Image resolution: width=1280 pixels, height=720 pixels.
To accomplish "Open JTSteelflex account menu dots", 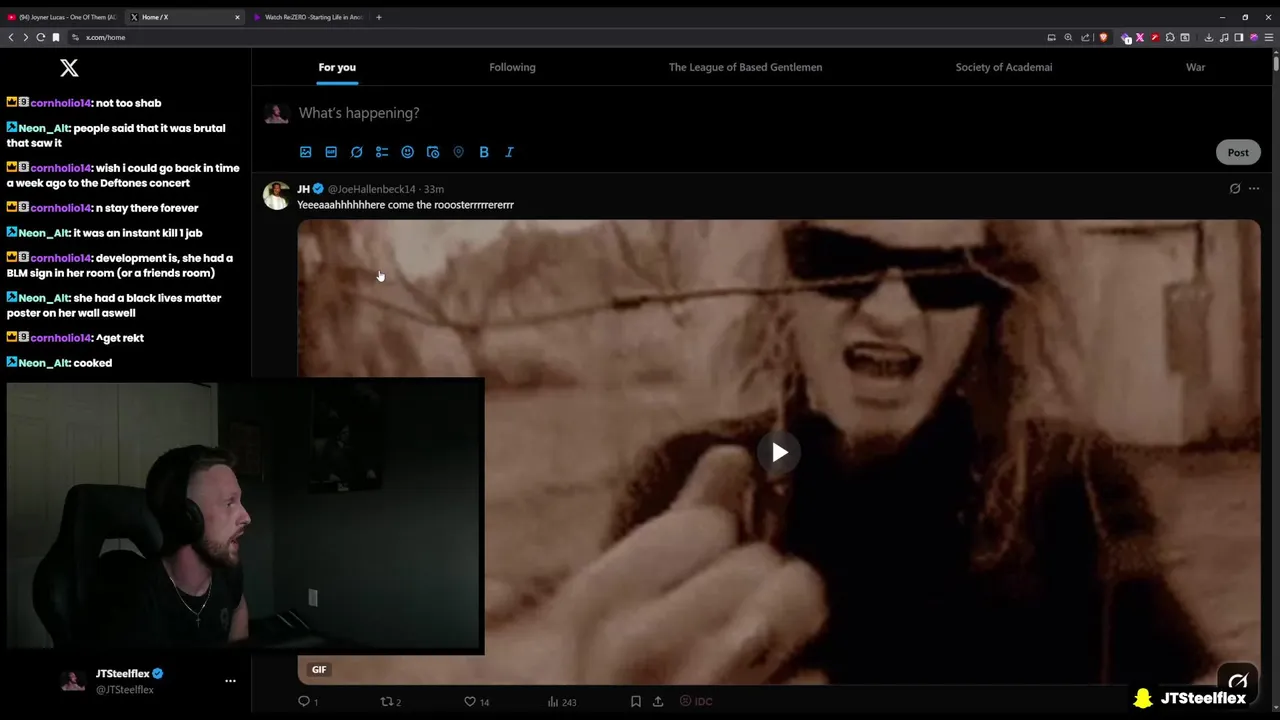I will 230,681.
